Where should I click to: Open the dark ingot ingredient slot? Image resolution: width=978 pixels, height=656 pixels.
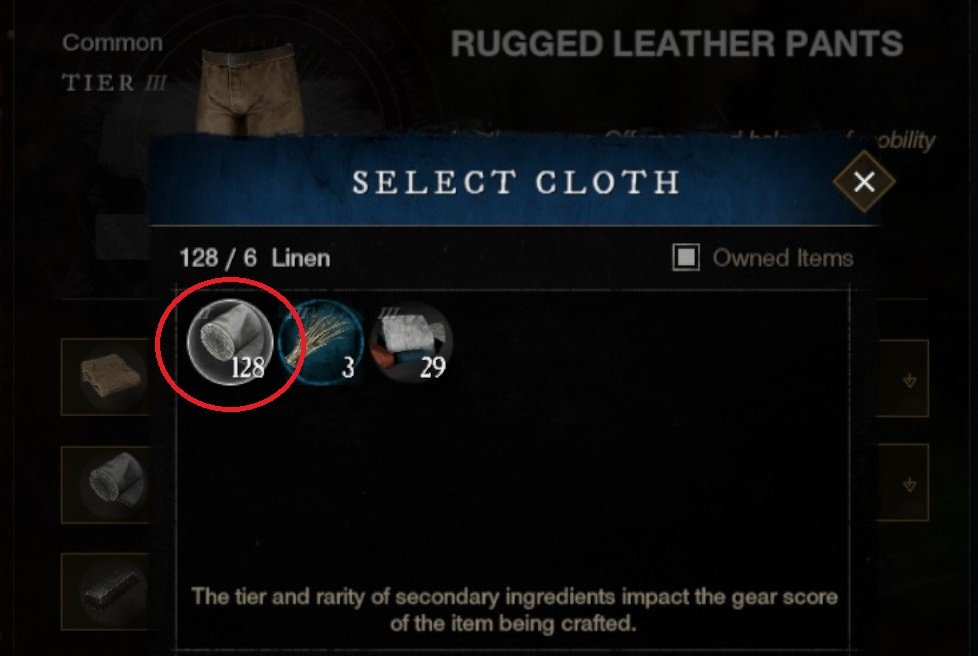tap(106, 591)
